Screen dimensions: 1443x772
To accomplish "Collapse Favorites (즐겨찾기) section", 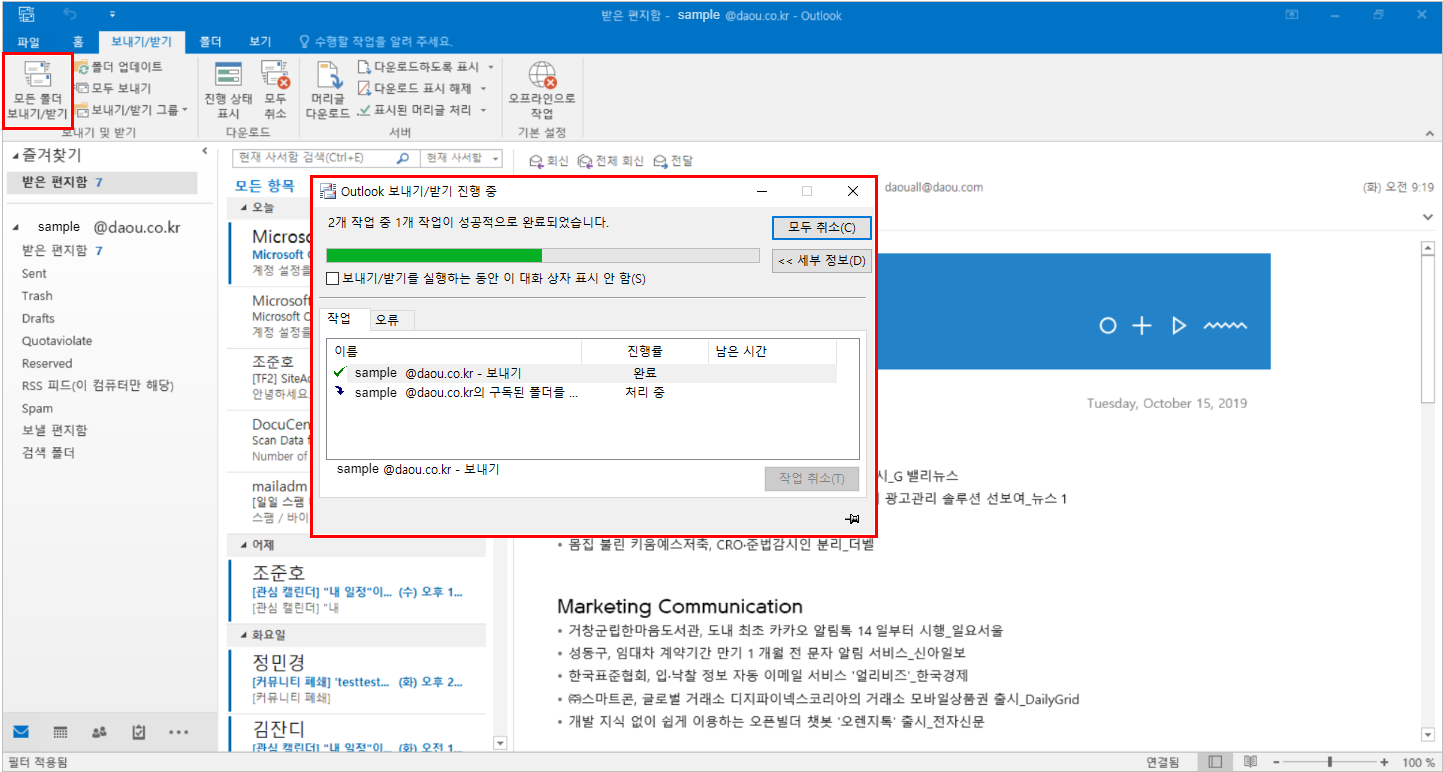I will click(x=15, y=157).
